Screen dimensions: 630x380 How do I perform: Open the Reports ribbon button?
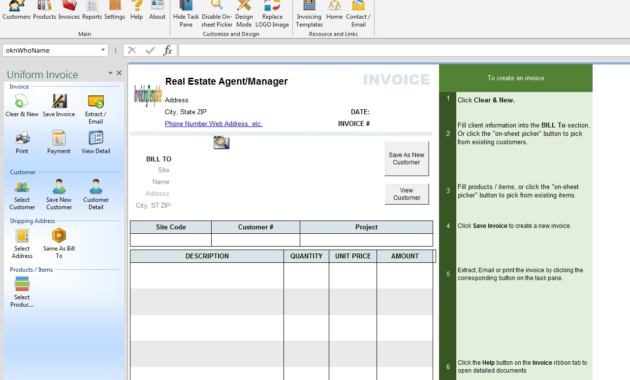(x=92, y=10)
